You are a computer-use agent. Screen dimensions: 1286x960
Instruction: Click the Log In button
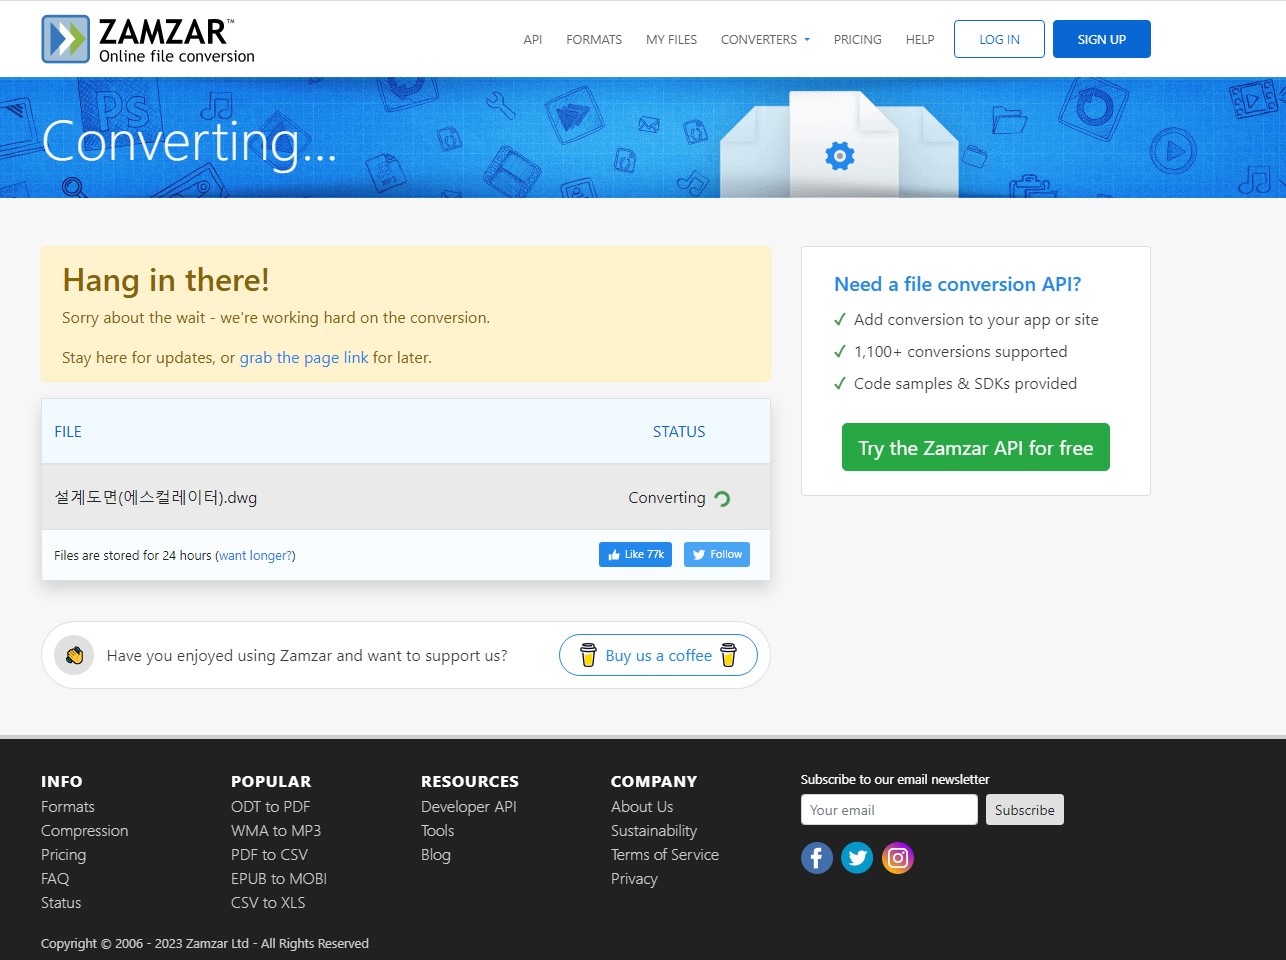tap(999, 39)
